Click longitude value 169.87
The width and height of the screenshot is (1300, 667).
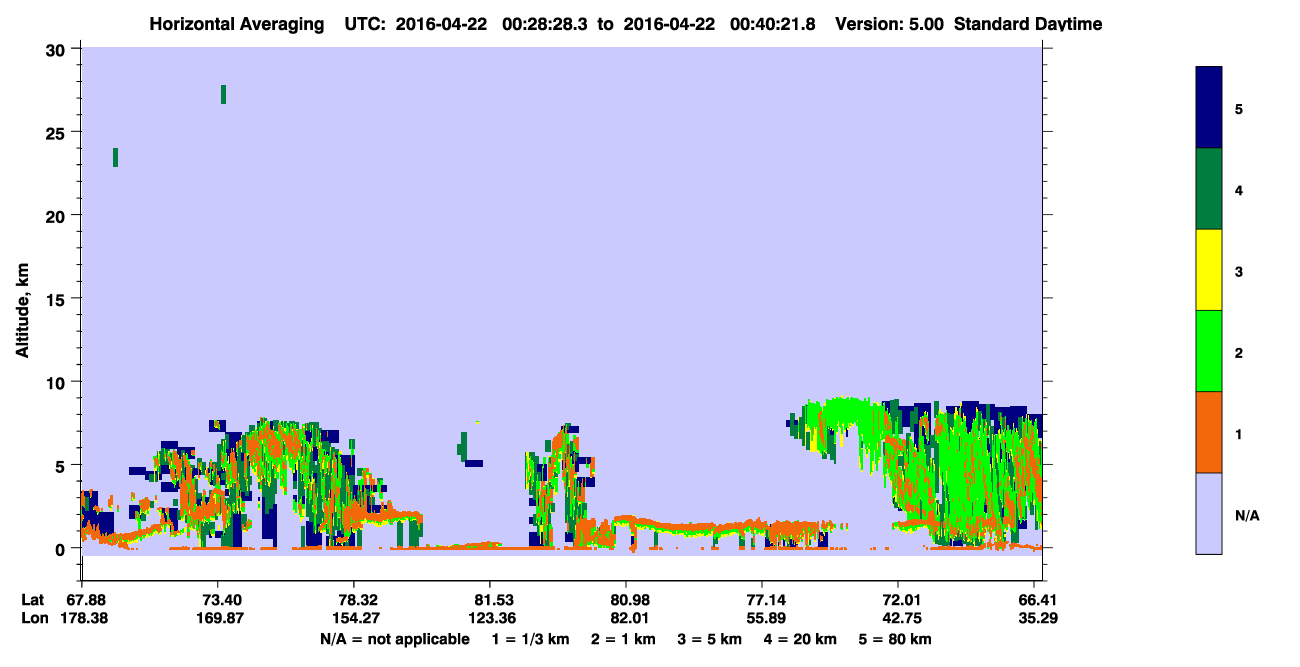(x=219, y=618)
